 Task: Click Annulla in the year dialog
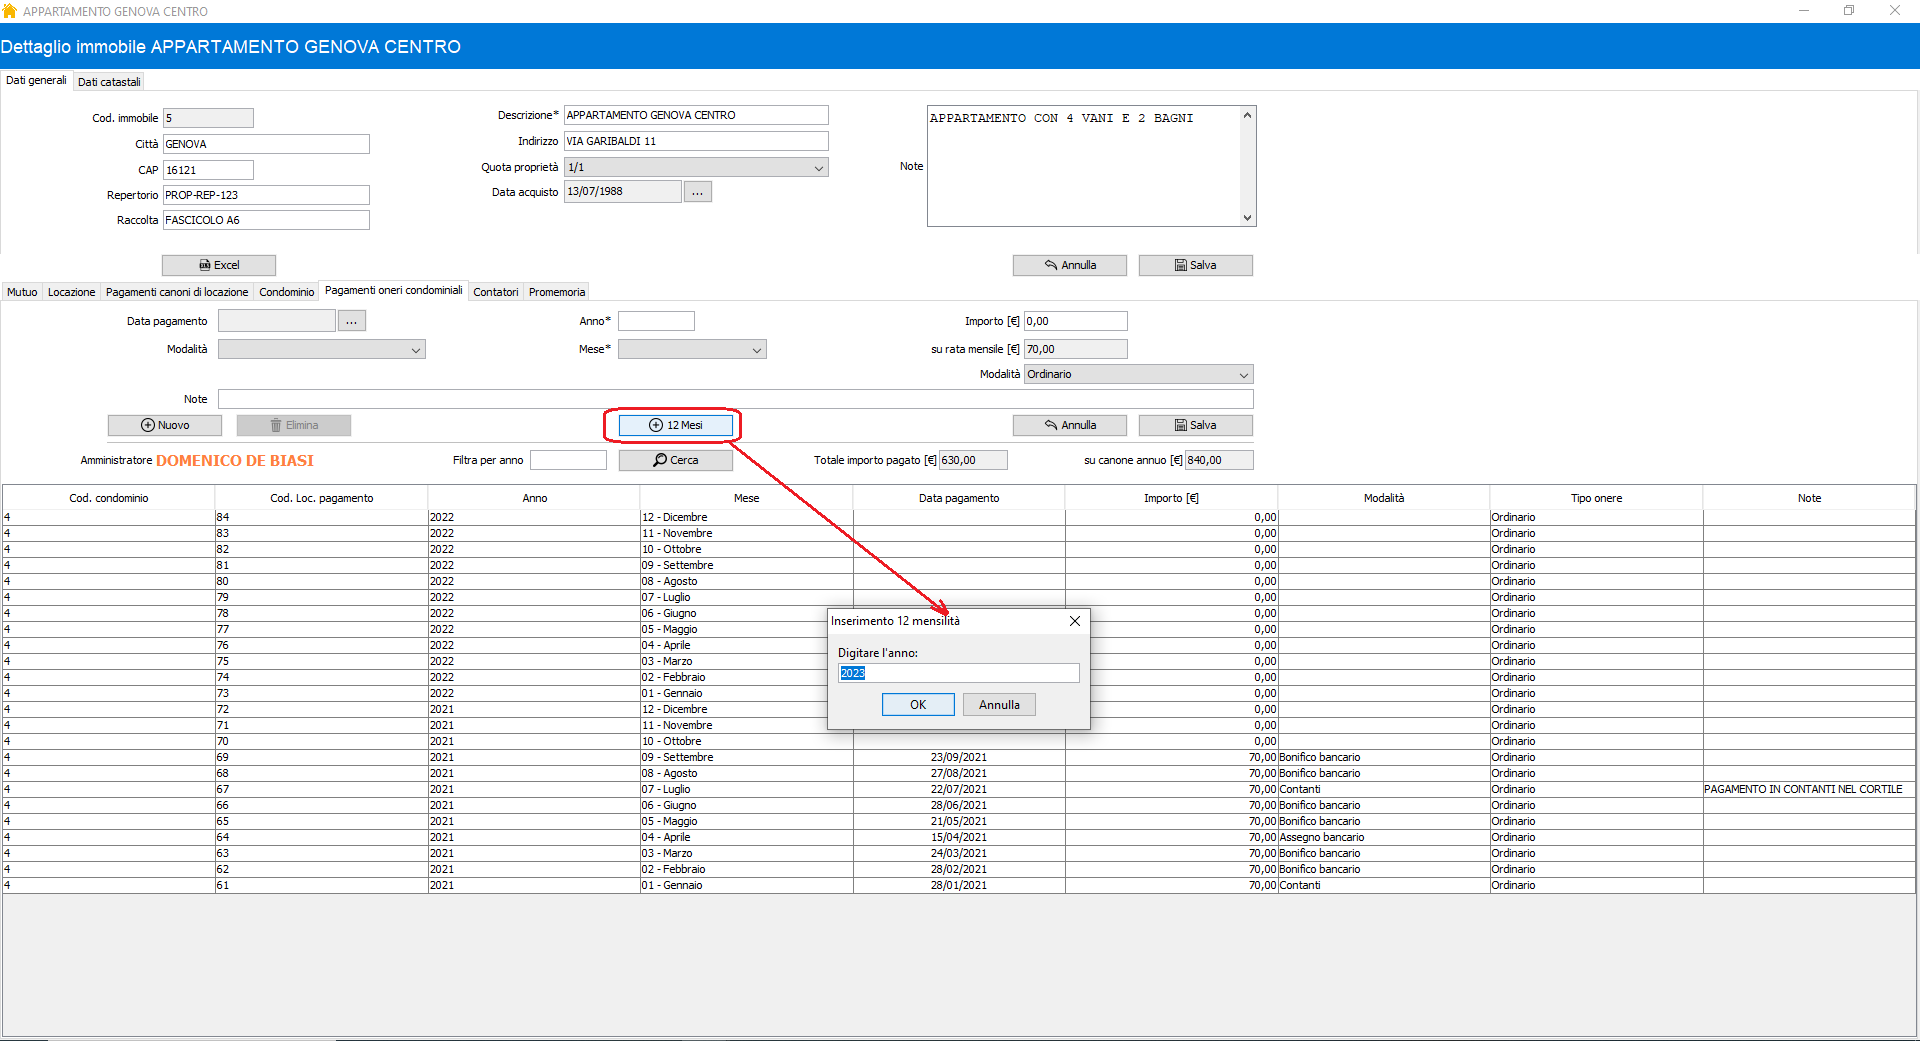coord(999,705)
